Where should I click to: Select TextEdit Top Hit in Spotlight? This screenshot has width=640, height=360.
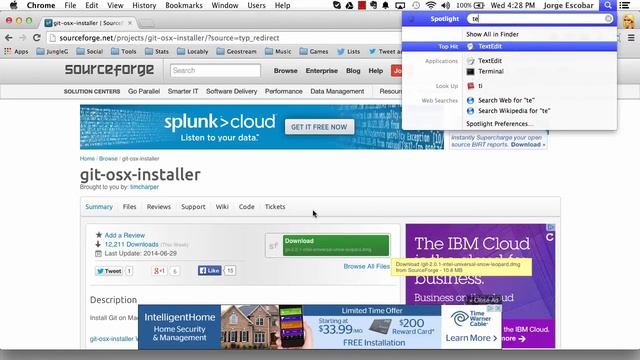tap(509, 46)
